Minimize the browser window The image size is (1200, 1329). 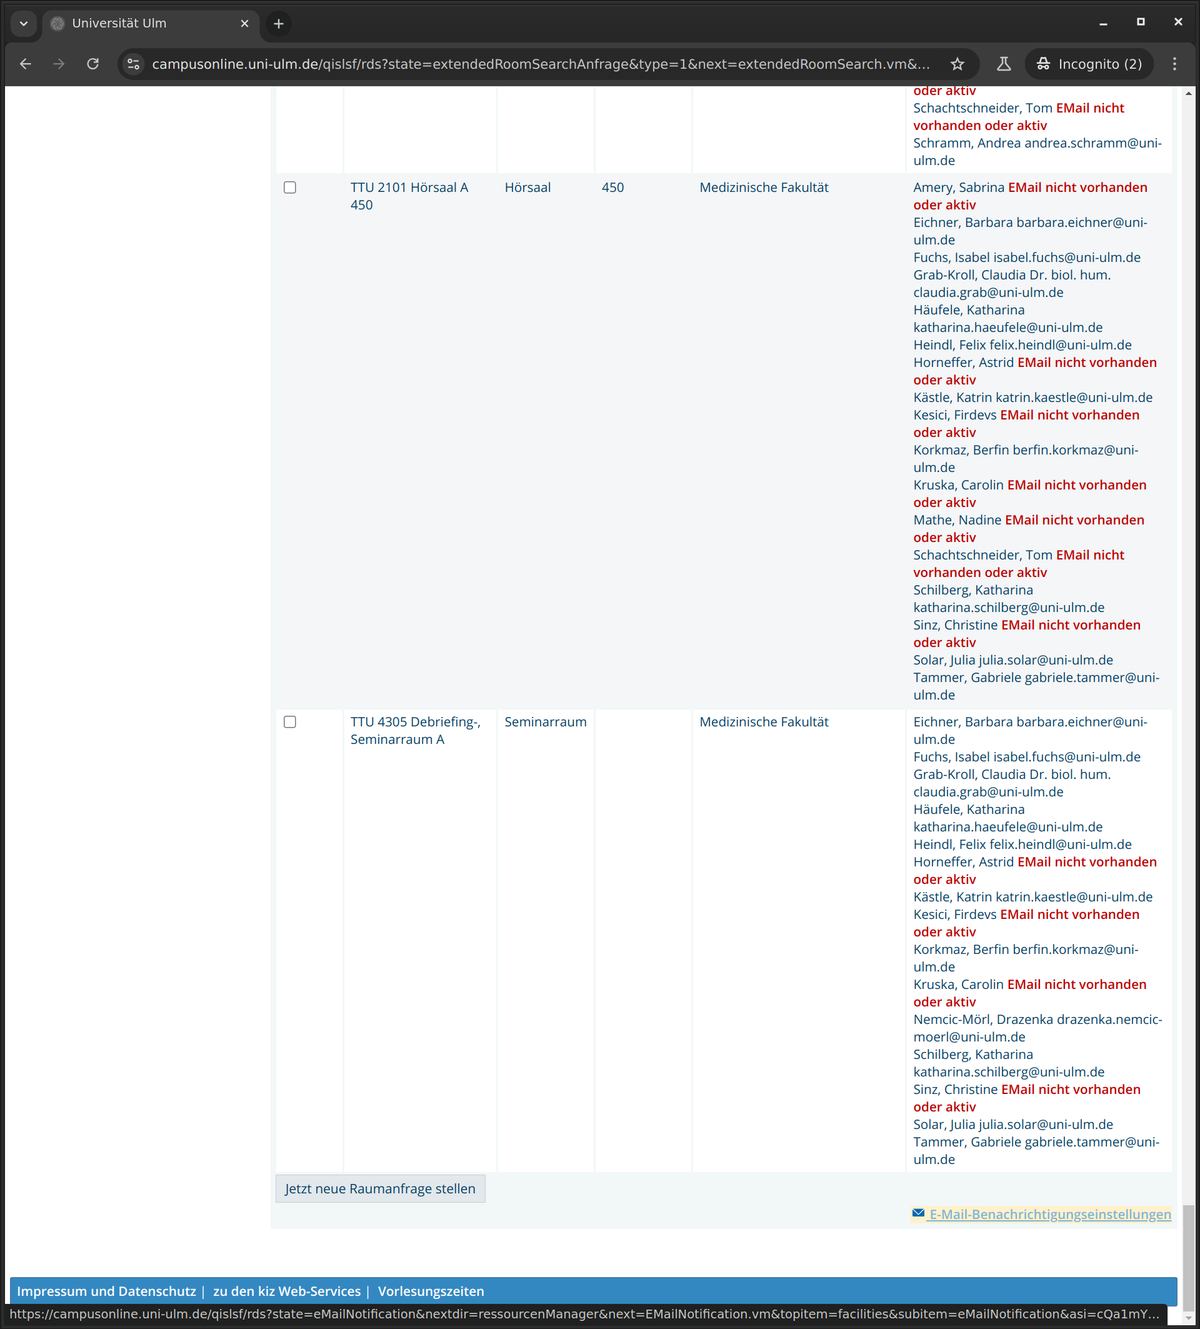1103,22
